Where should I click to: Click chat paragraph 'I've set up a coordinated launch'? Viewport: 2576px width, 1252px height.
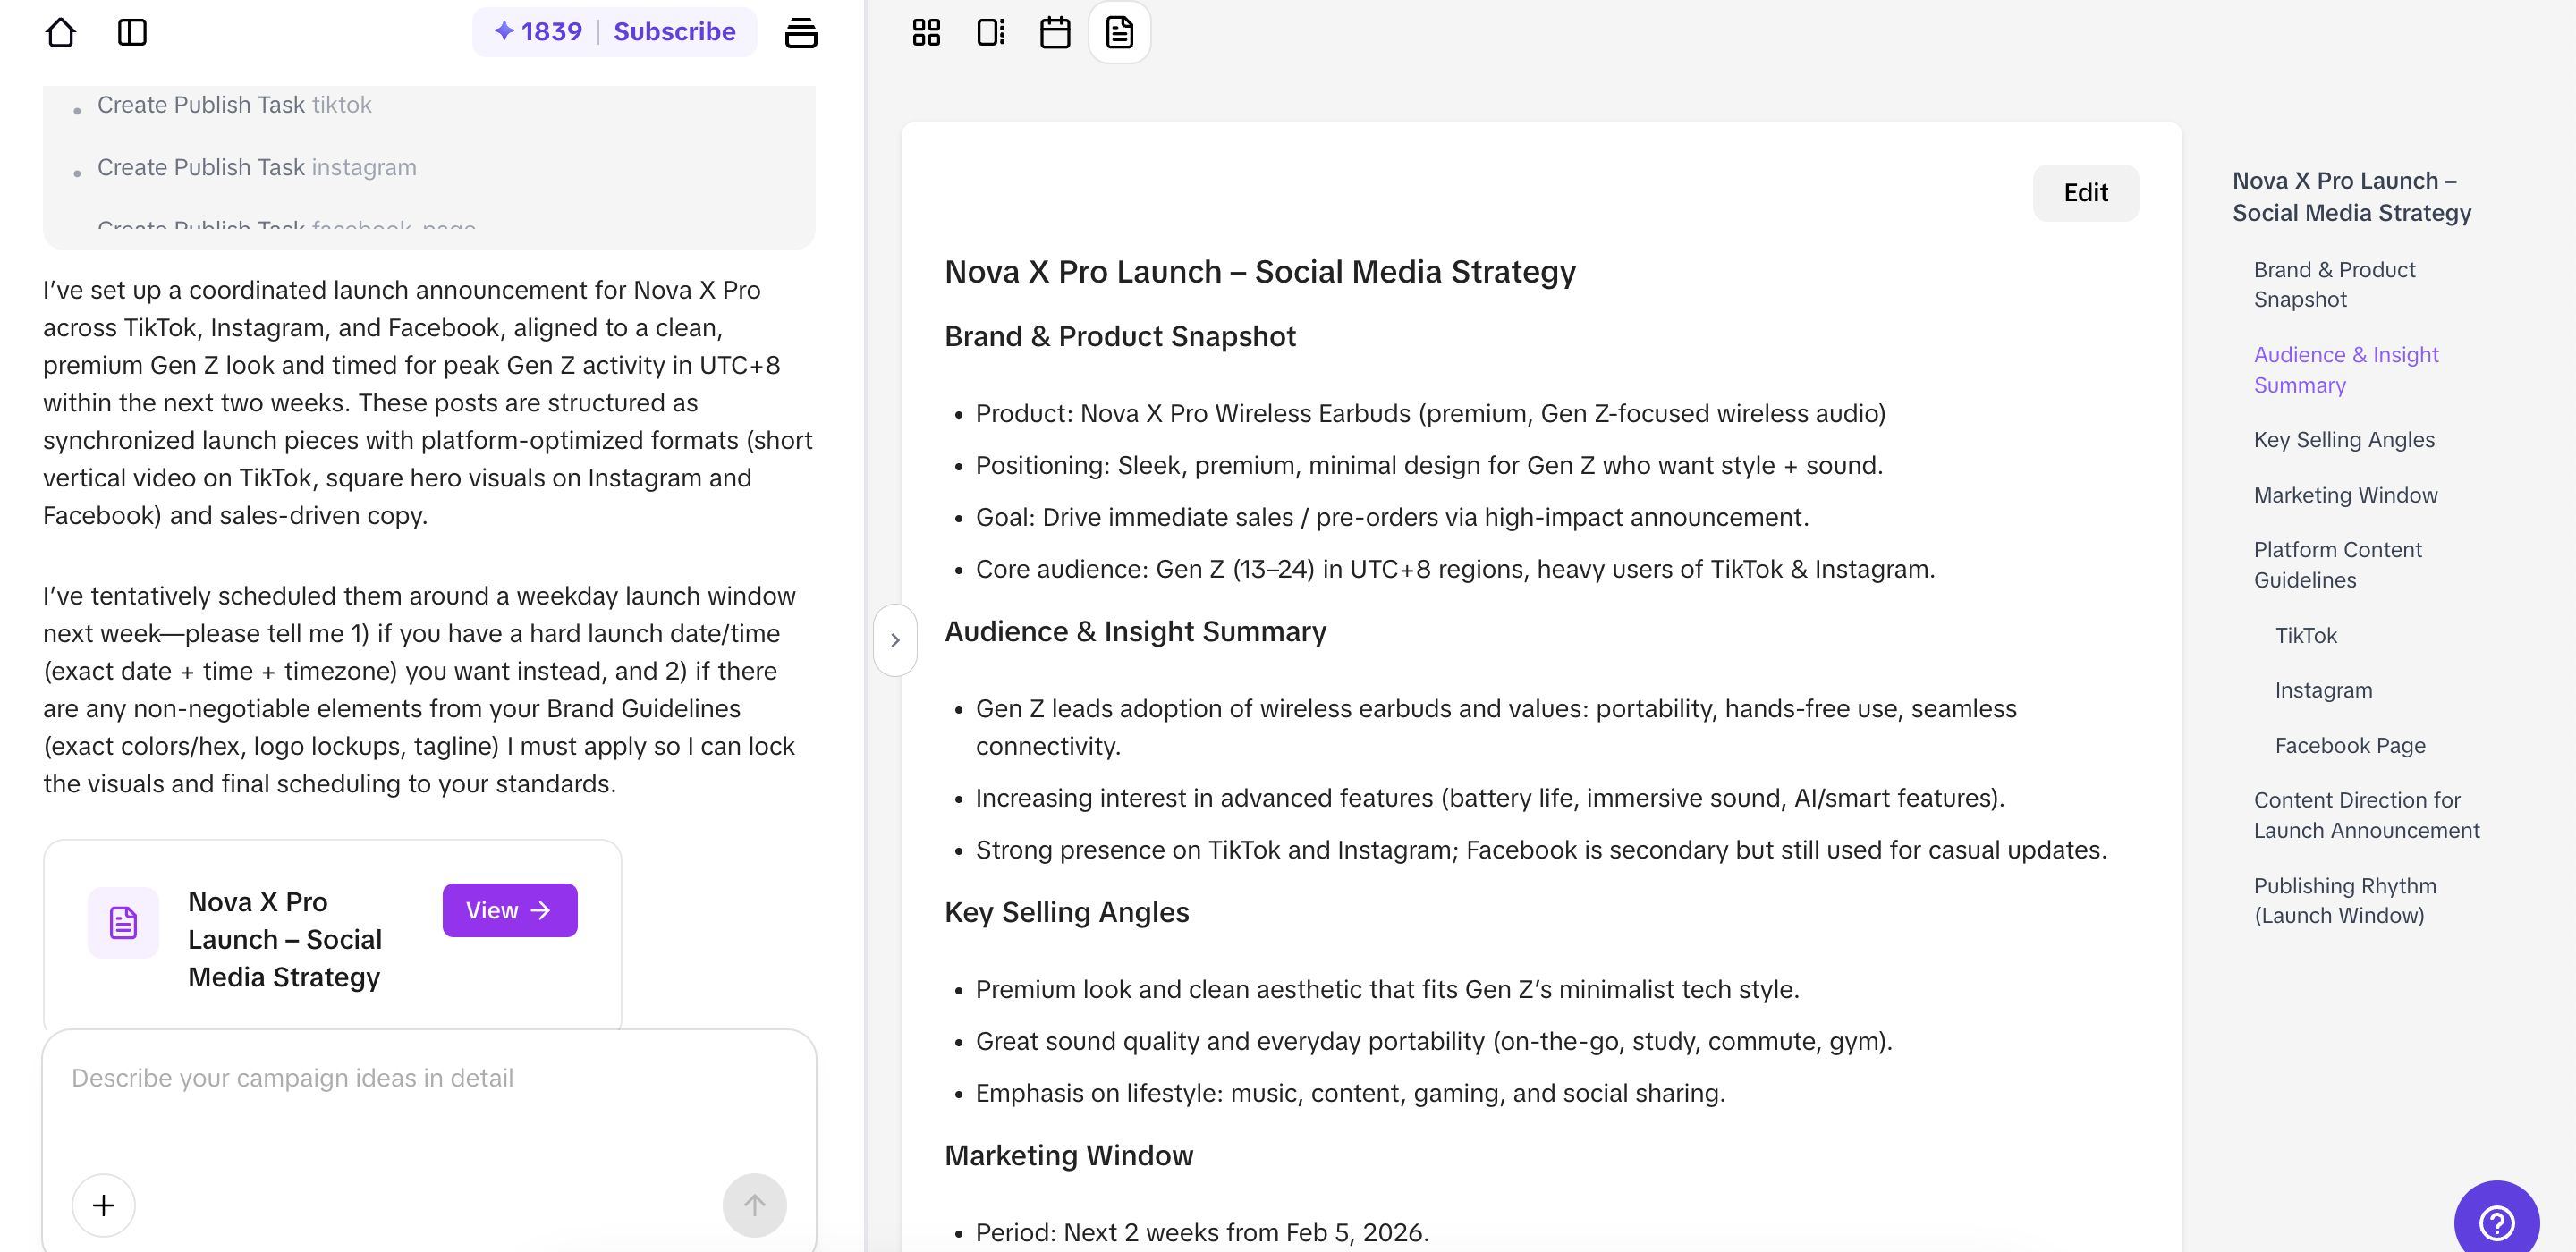tap(428, 402)
